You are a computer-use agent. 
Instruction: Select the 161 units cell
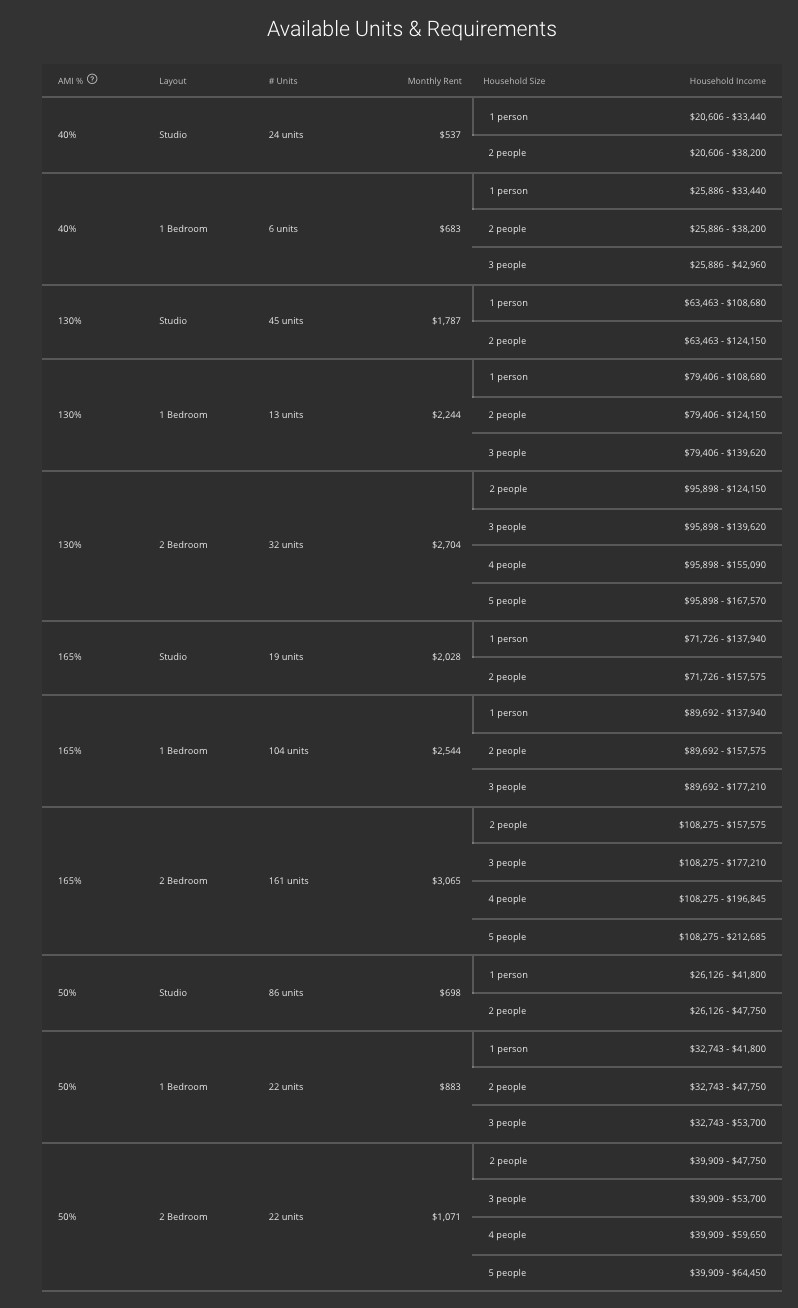[x=288, y=881]
